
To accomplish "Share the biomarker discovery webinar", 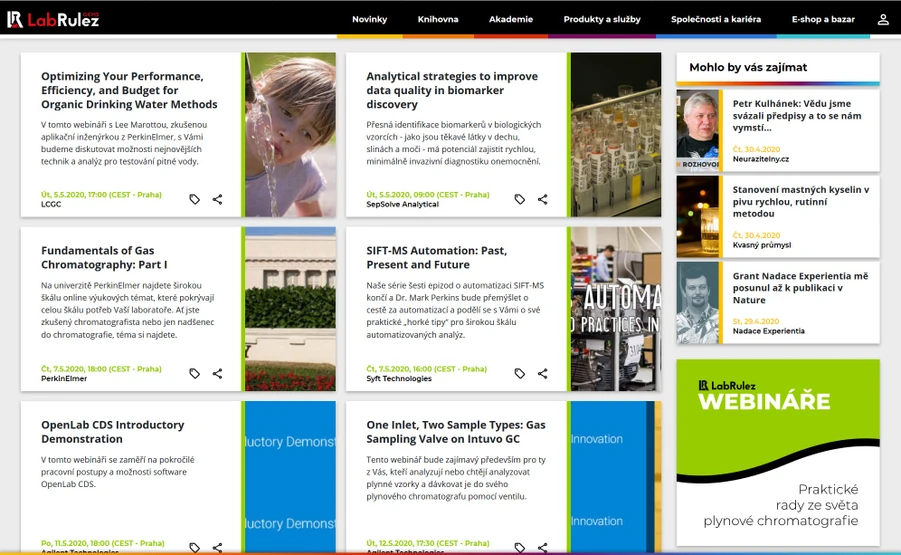I will (x=542, y=199).
